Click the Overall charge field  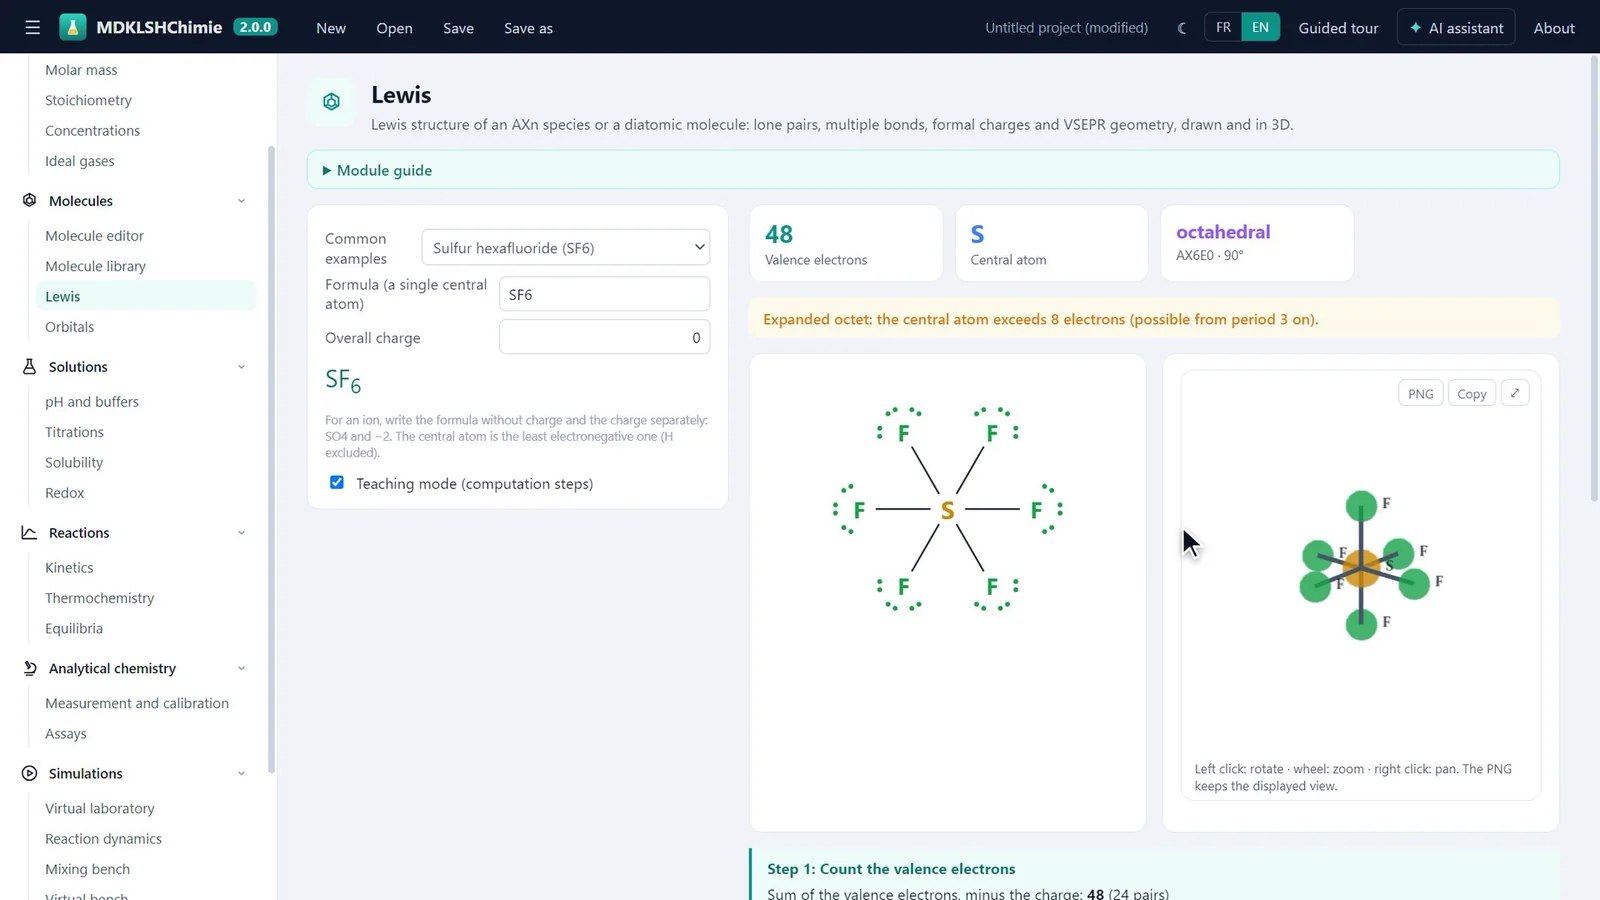click(x=604, y=337)
